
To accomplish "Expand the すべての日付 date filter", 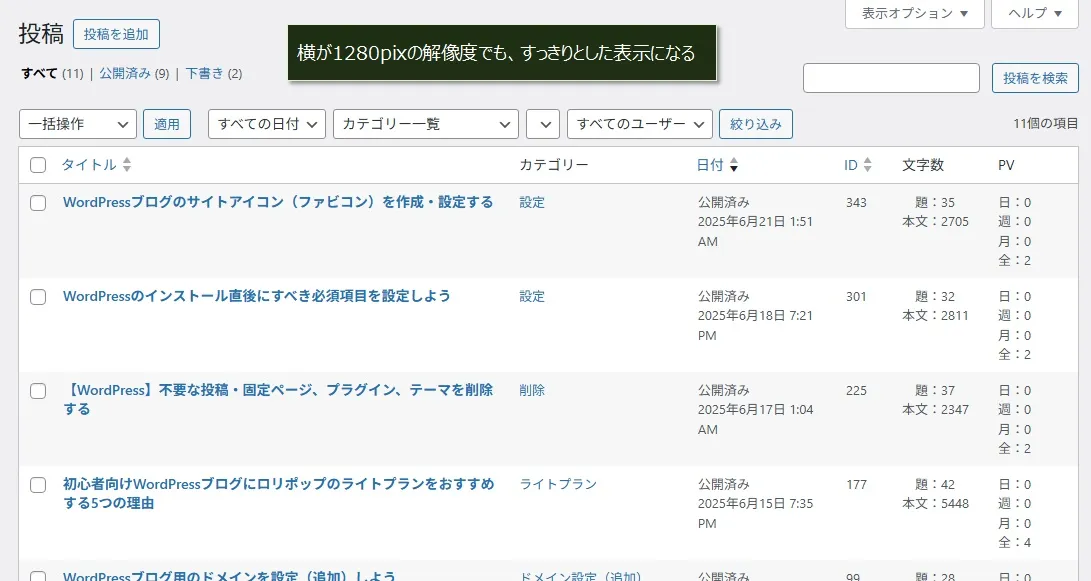I will tap(267, 124).
